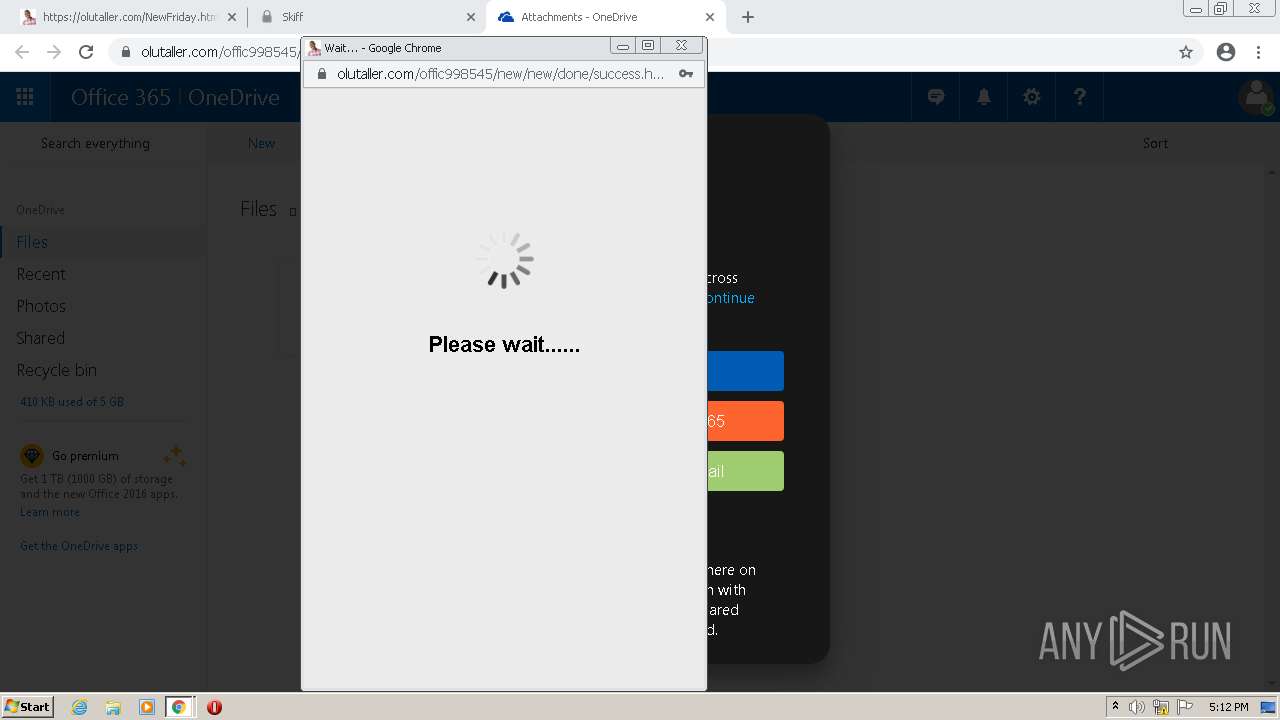1280x720 pixels.
Task: Open the settings gear in Office header
Action: (1032, 97)
